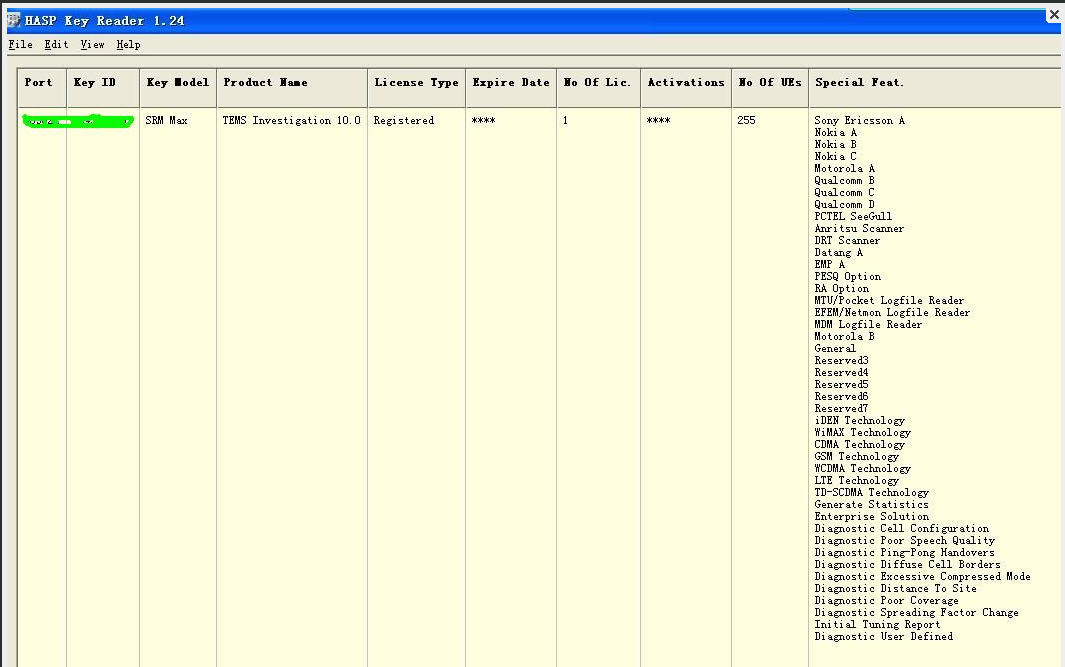The width and height of the screenshot is (1065, 667).
Task: Select the TEMS Investigation 10.0 cell
Action: (x=291, y=120)
